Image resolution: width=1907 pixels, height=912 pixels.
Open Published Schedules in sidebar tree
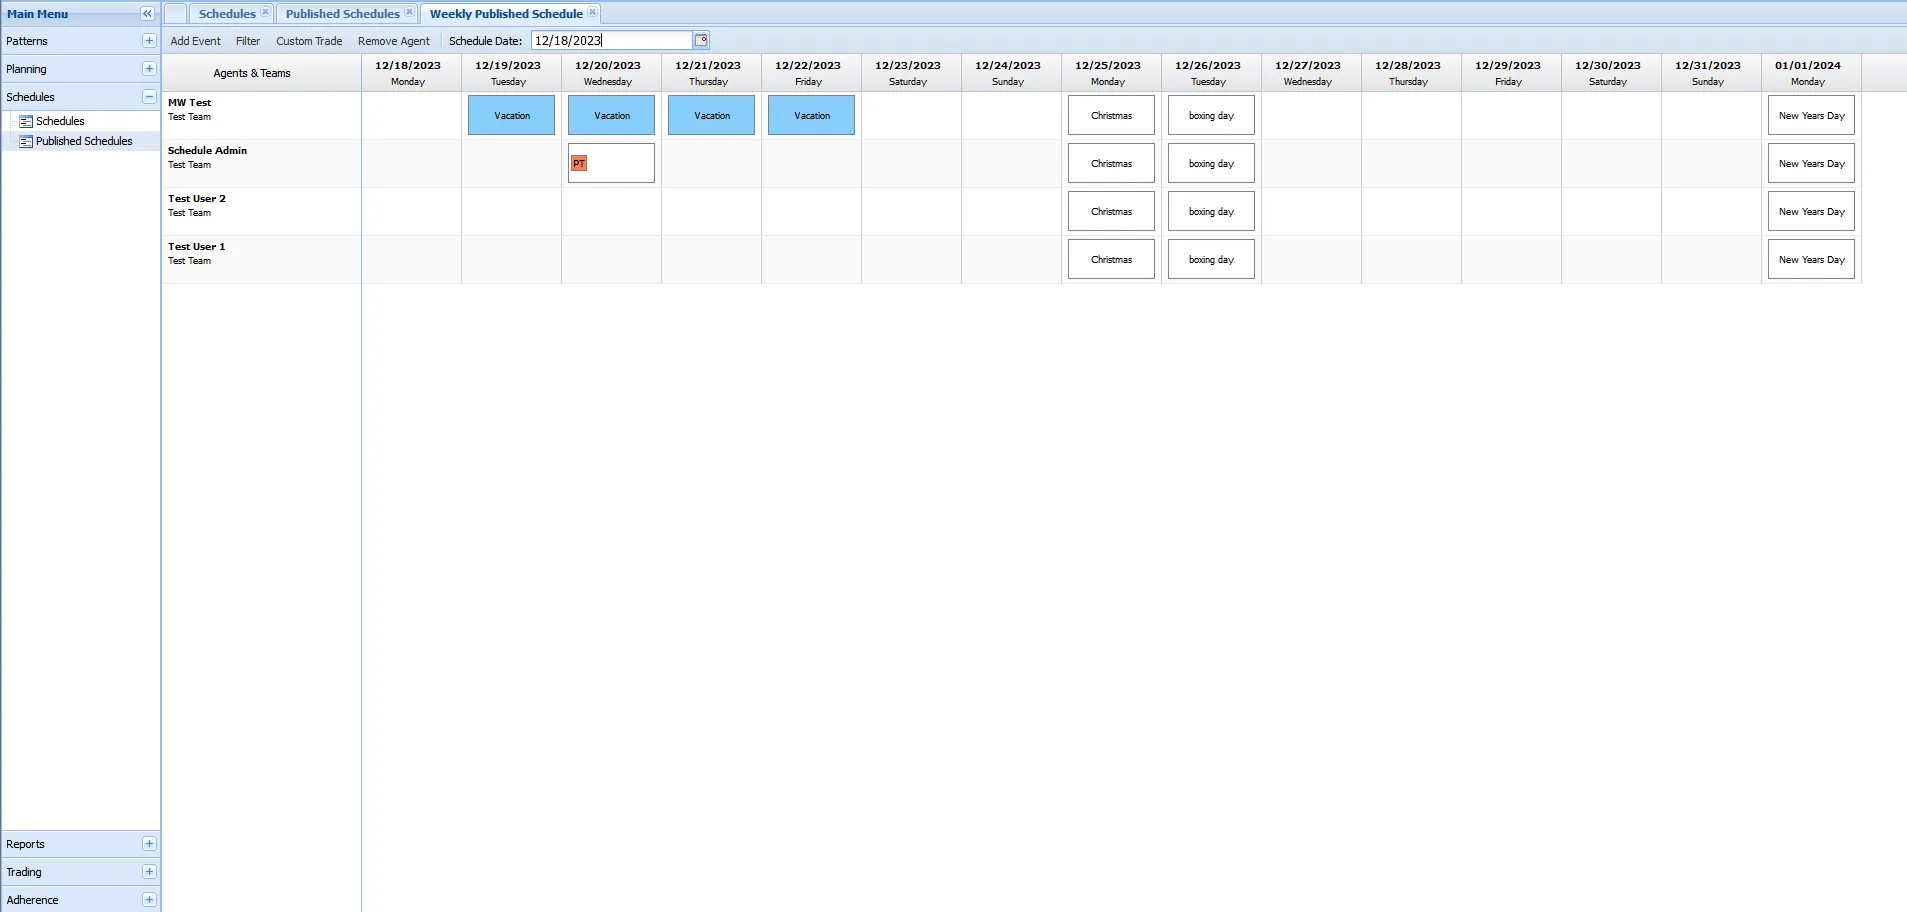point(84,141)
